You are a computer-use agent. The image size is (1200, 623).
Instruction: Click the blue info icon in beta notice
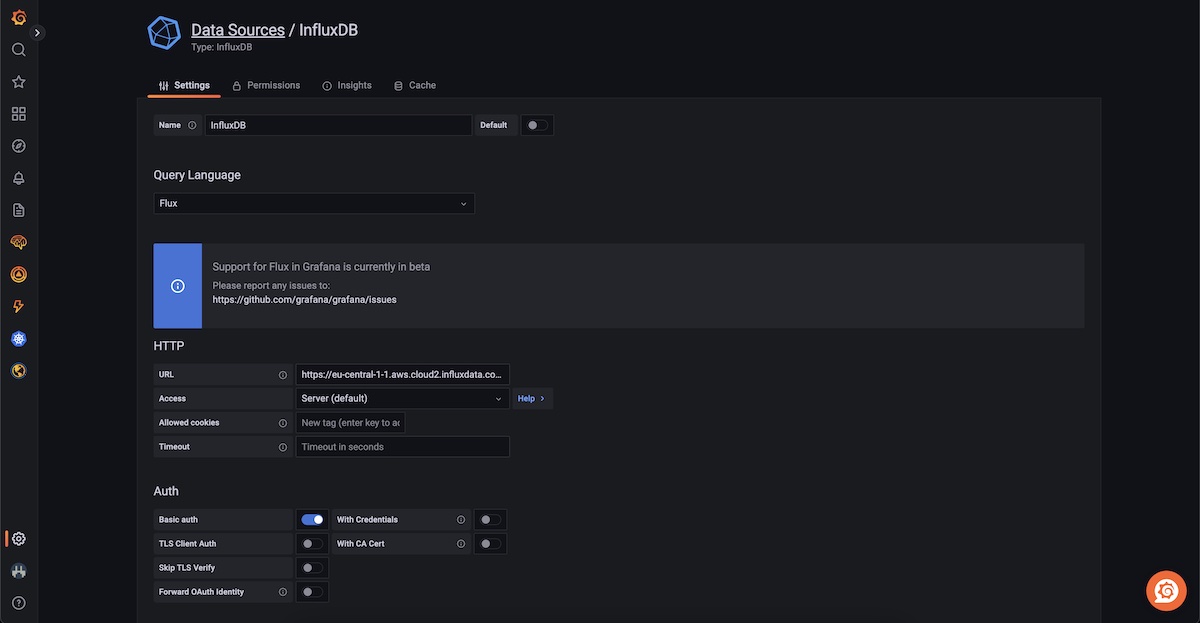coord(178,286)
